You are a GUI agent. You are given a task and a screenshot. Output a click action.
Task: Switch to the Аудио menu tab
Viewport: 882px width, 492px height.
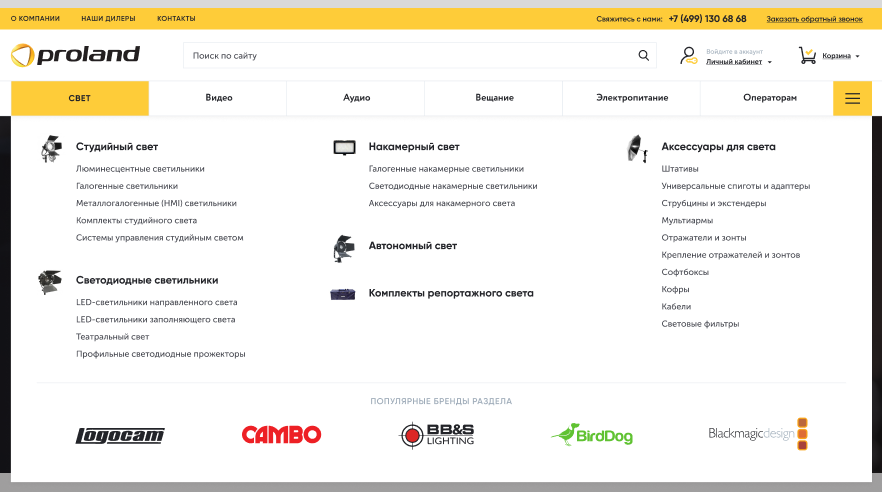(x=356, y=98)
